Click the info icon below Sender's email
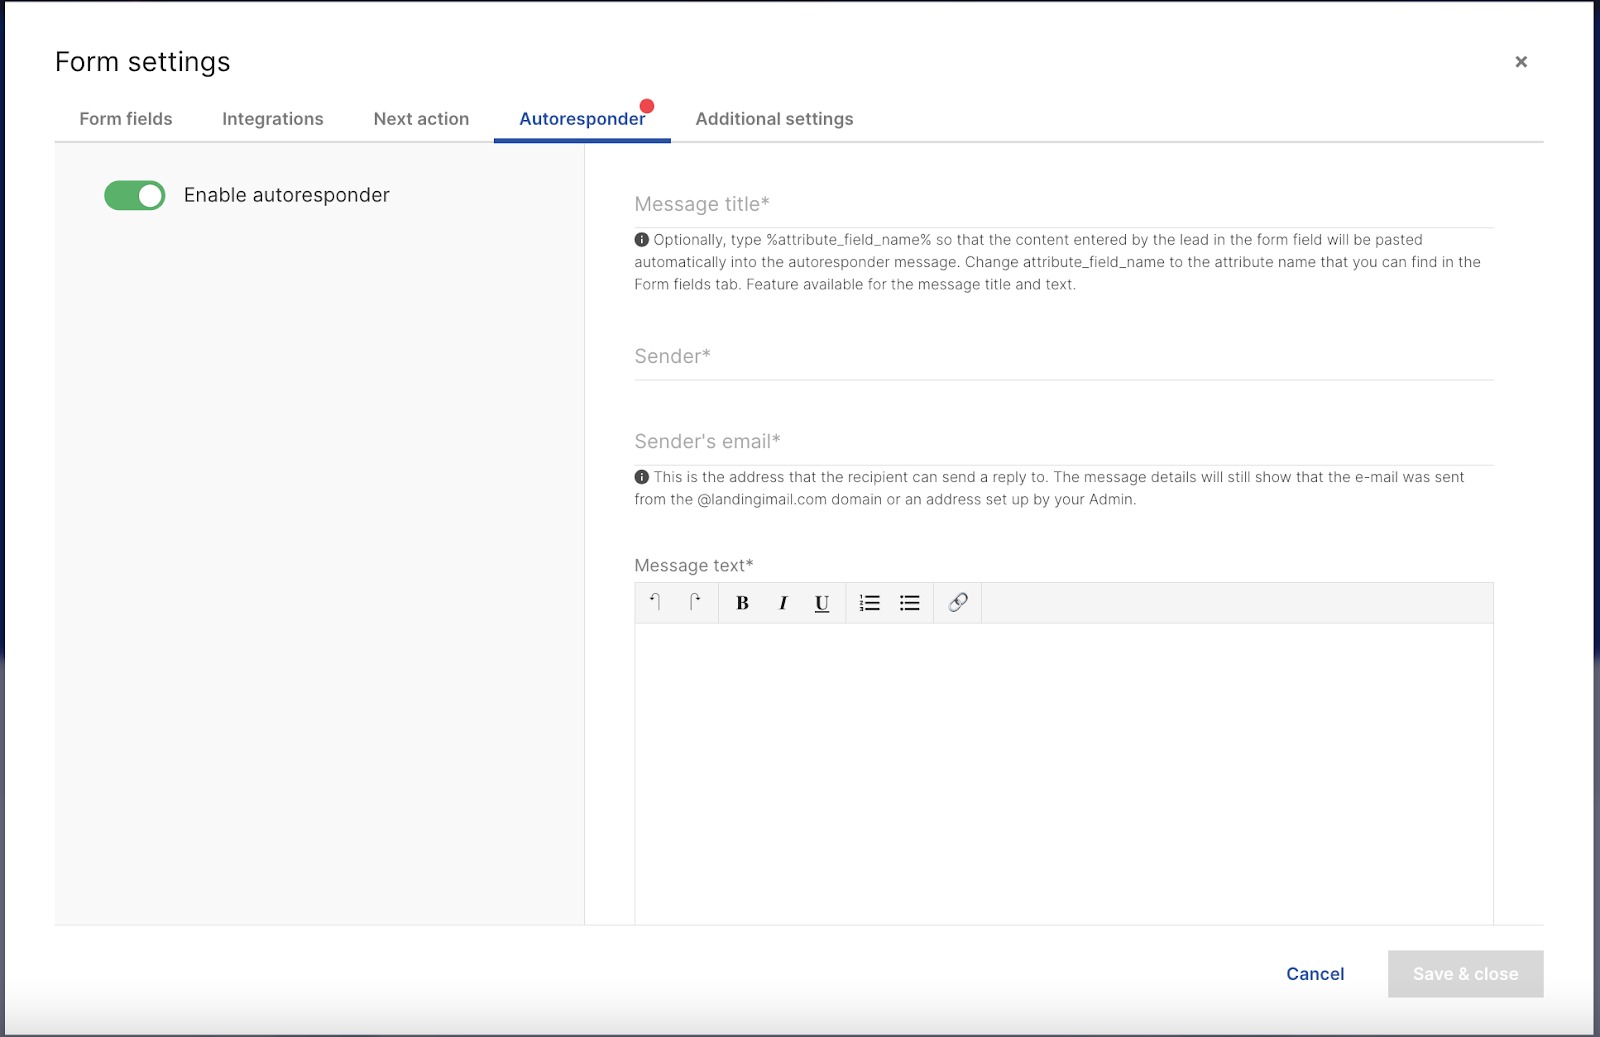This screenshot has width=1600, height=1037. 641,477
